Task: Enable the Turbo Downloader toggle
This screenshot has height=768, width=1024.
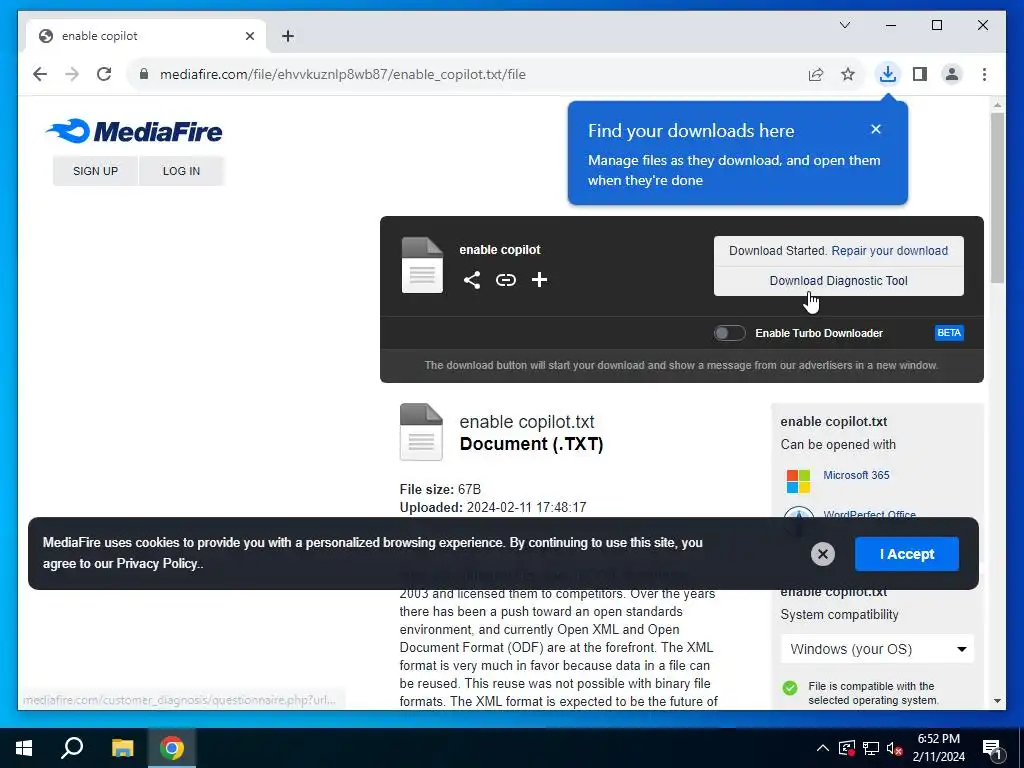Action: point(729,333)
